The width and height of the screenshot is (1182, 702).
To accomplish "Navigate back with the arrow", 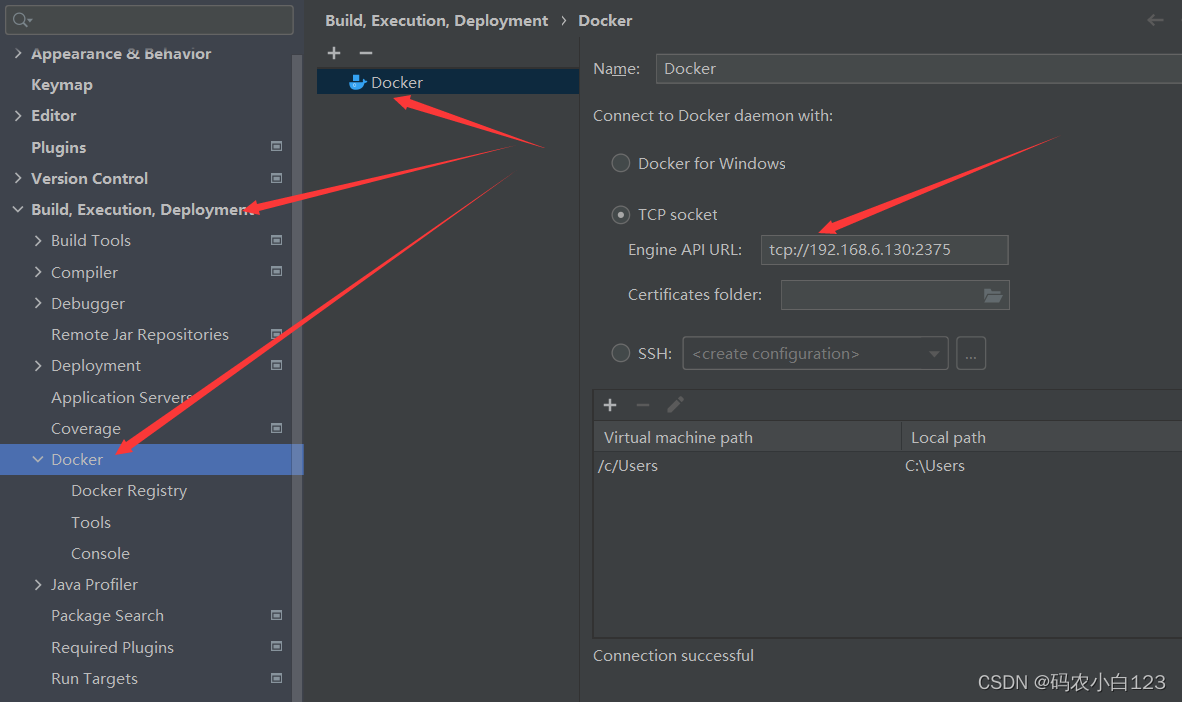I will point(1155,20).
